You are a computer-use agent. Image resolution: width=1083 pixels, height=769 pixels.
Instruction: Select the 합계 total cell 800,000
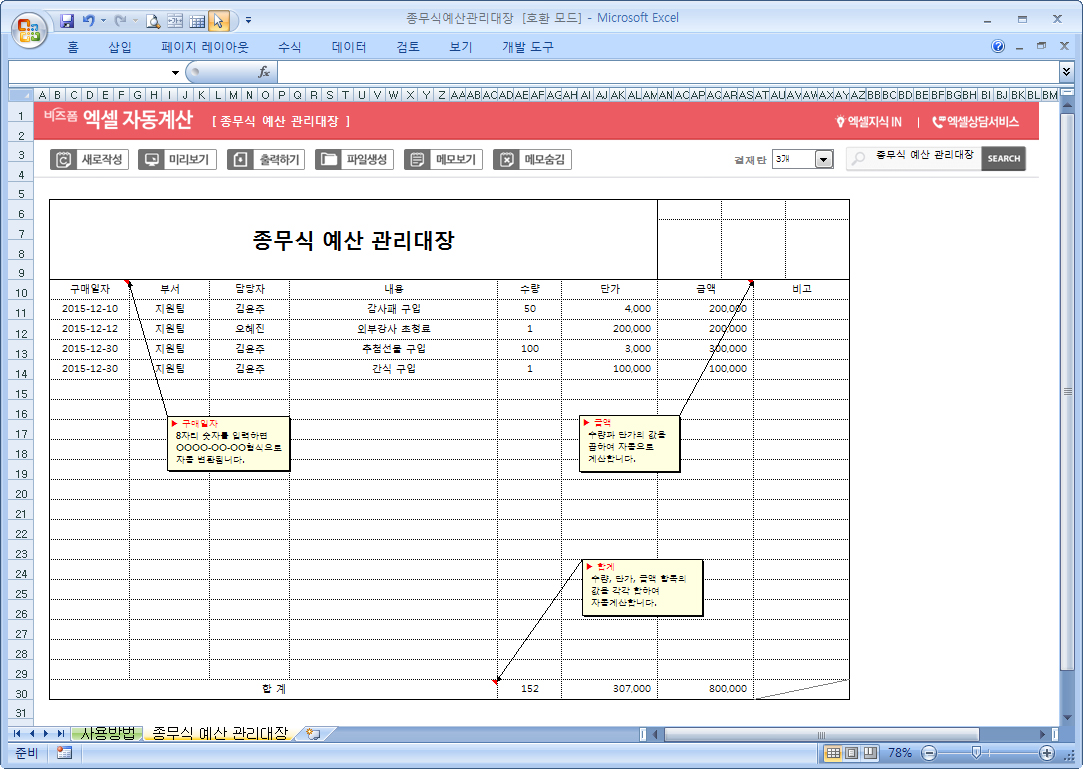(x=705, y=689)
